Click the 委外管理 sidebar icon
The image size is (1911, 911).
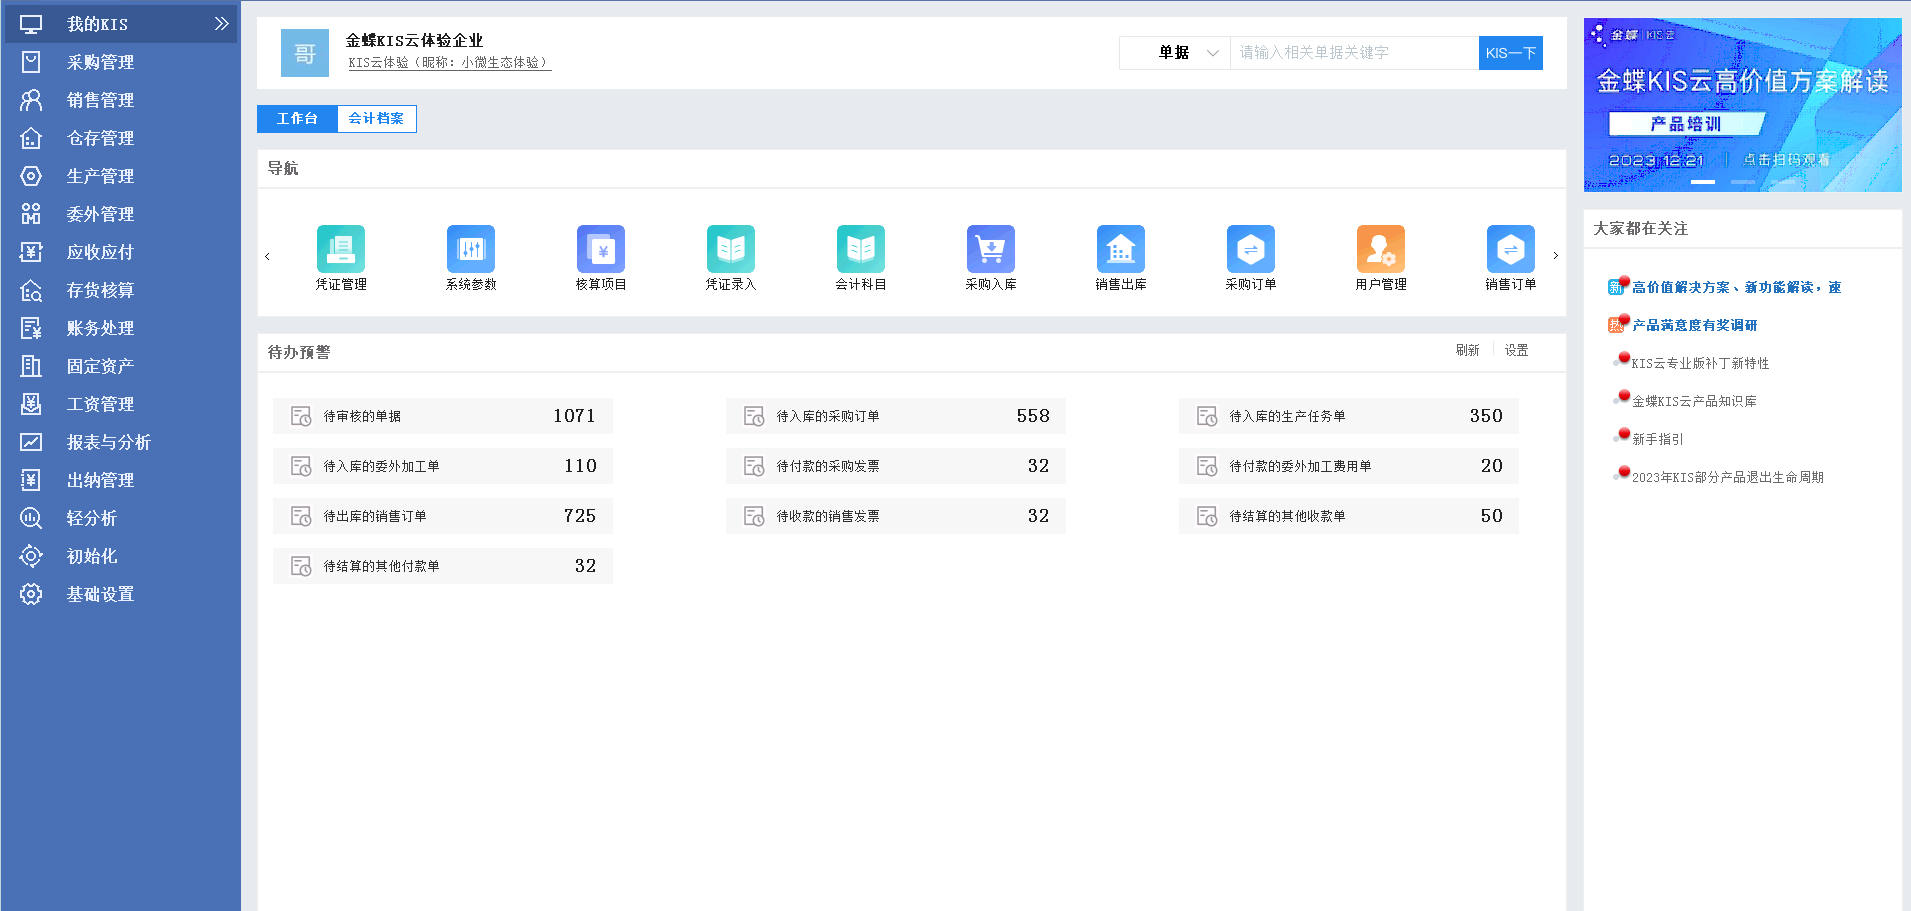31,214
